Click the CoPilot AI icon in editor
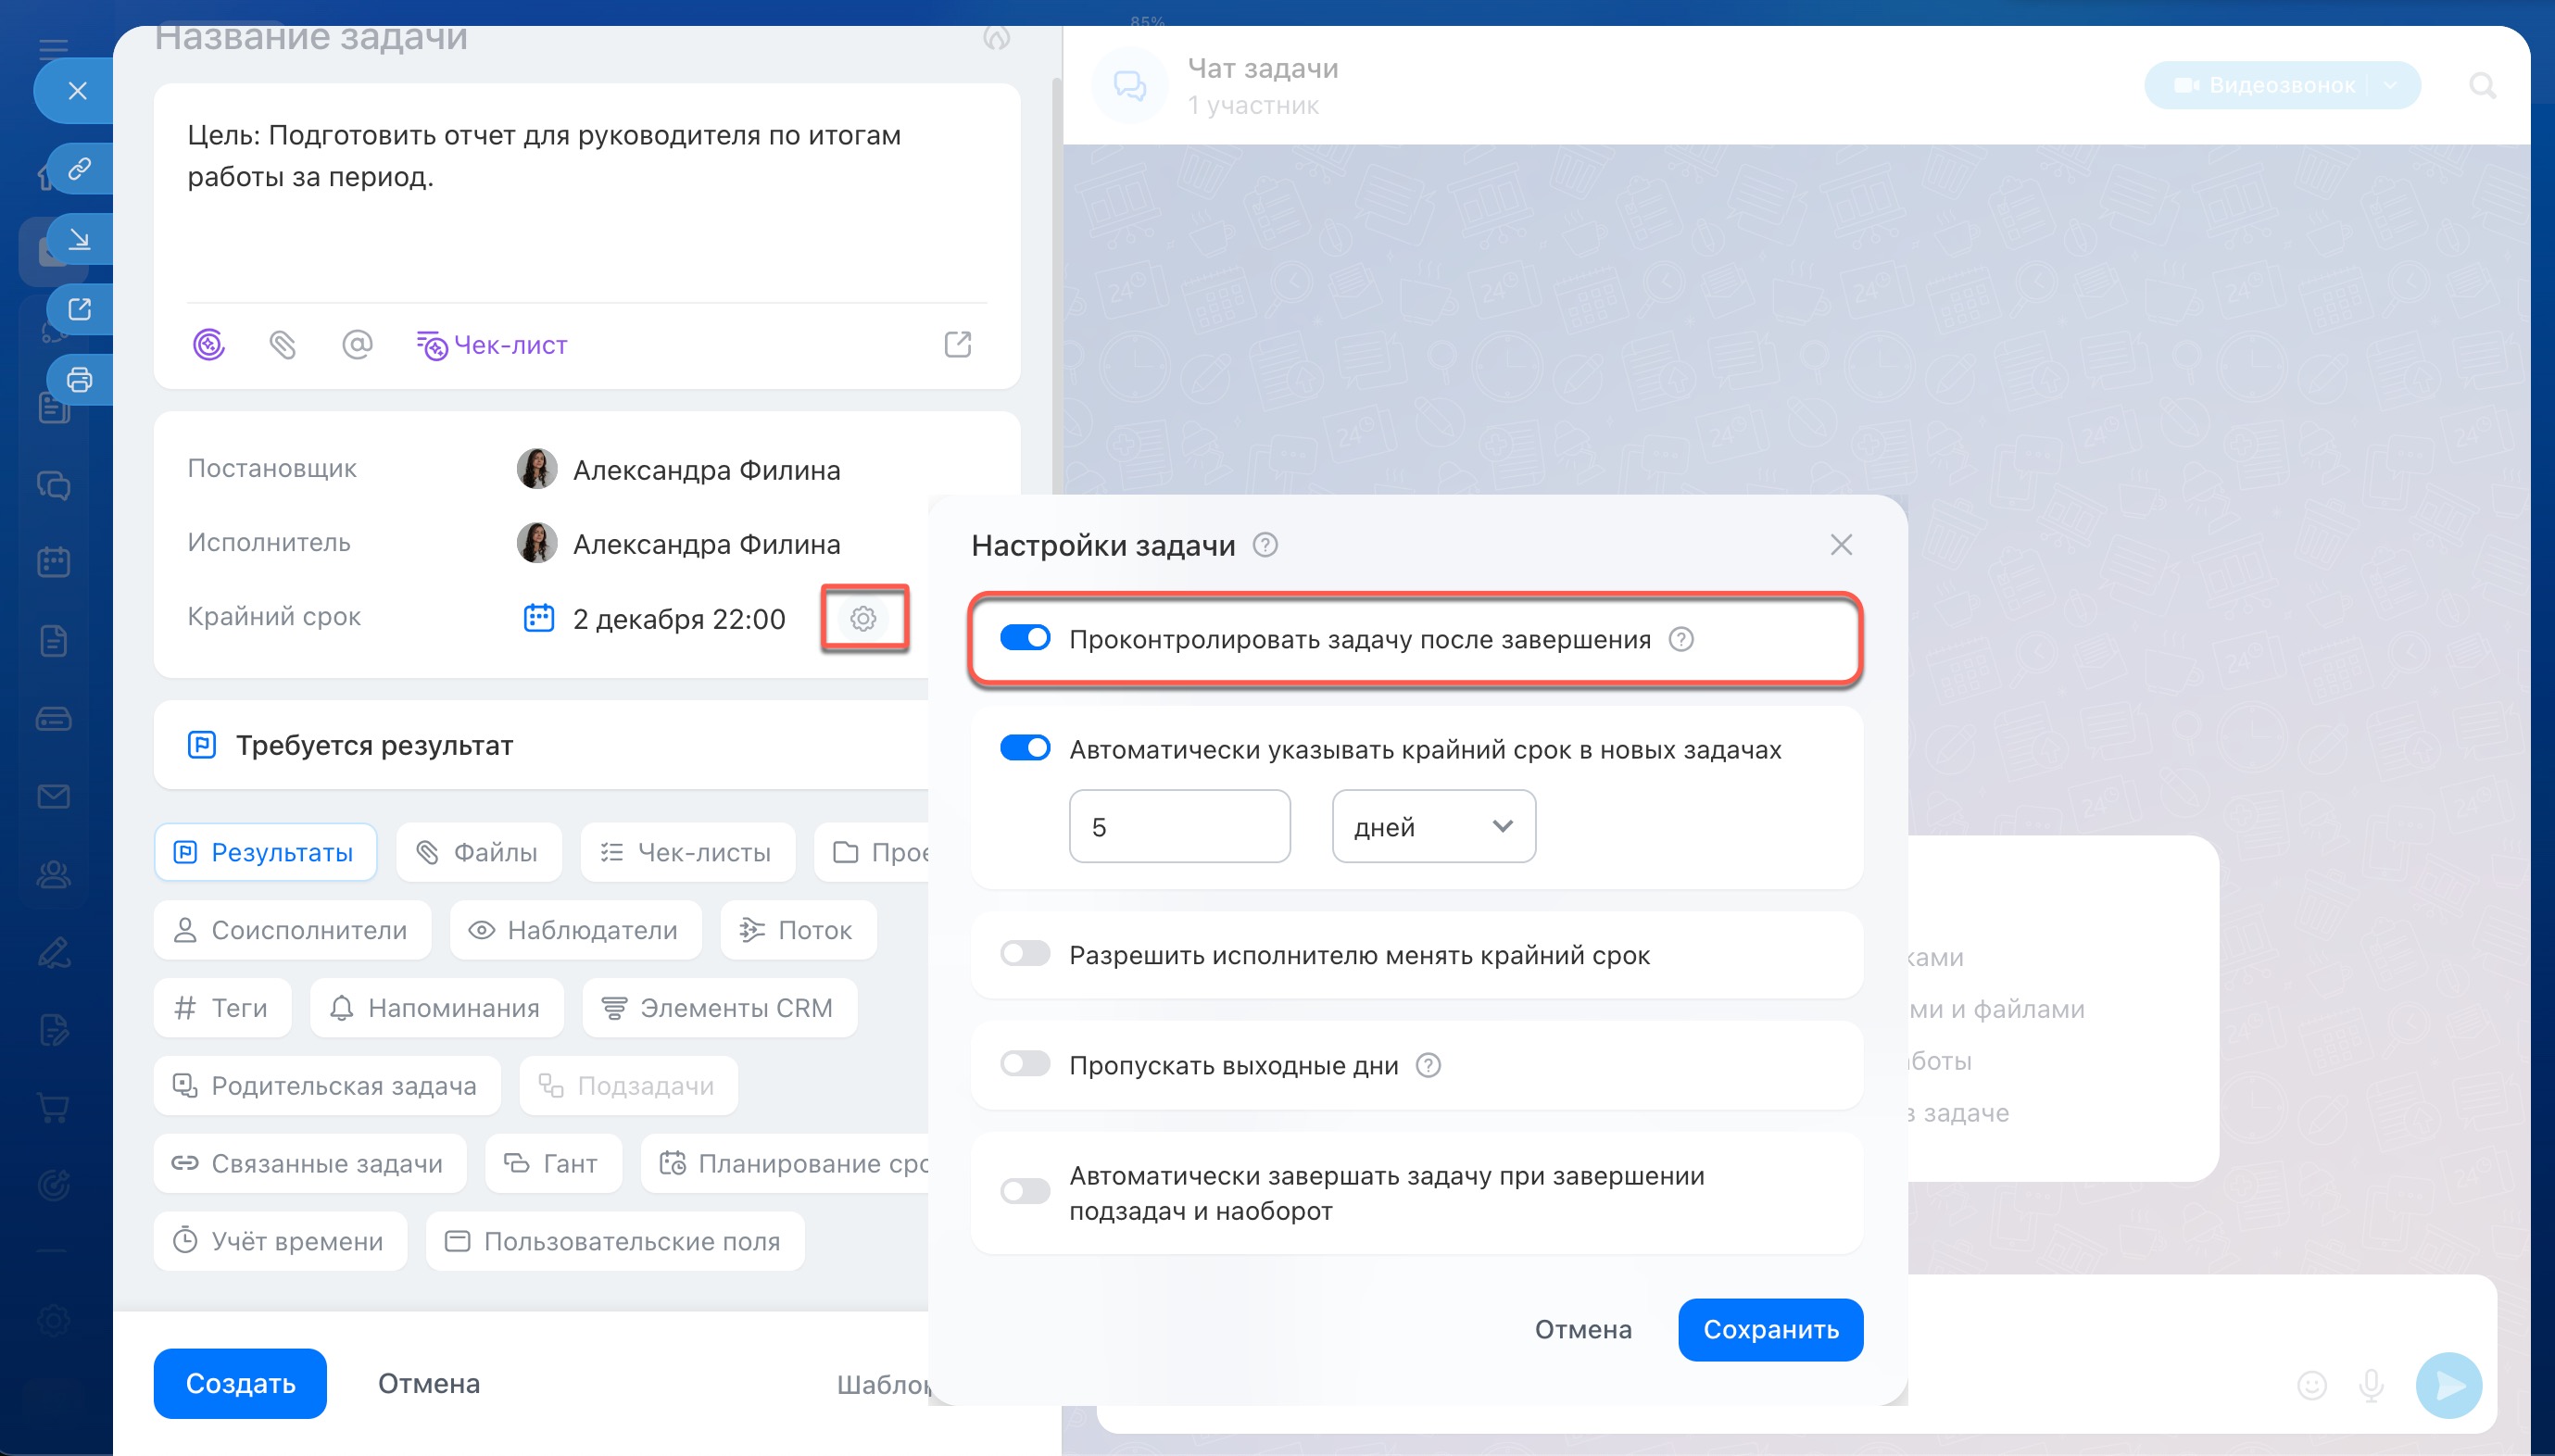The height and width of the screenshot is (1456, 2555). tap(208, 345)
